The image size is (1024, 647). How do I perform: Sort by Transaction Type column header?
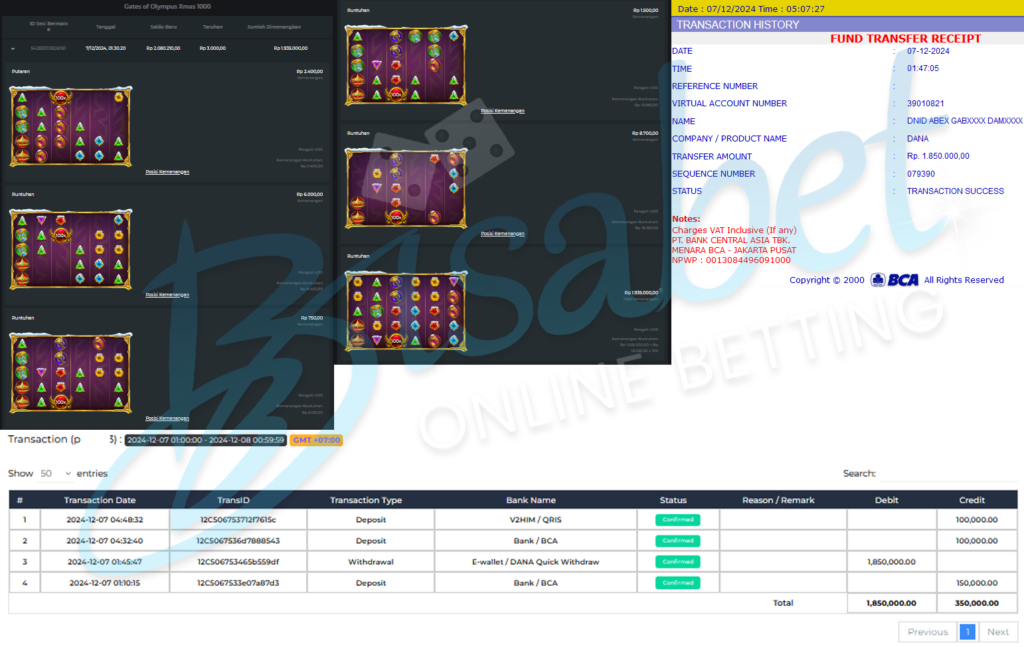click(366, 500)
